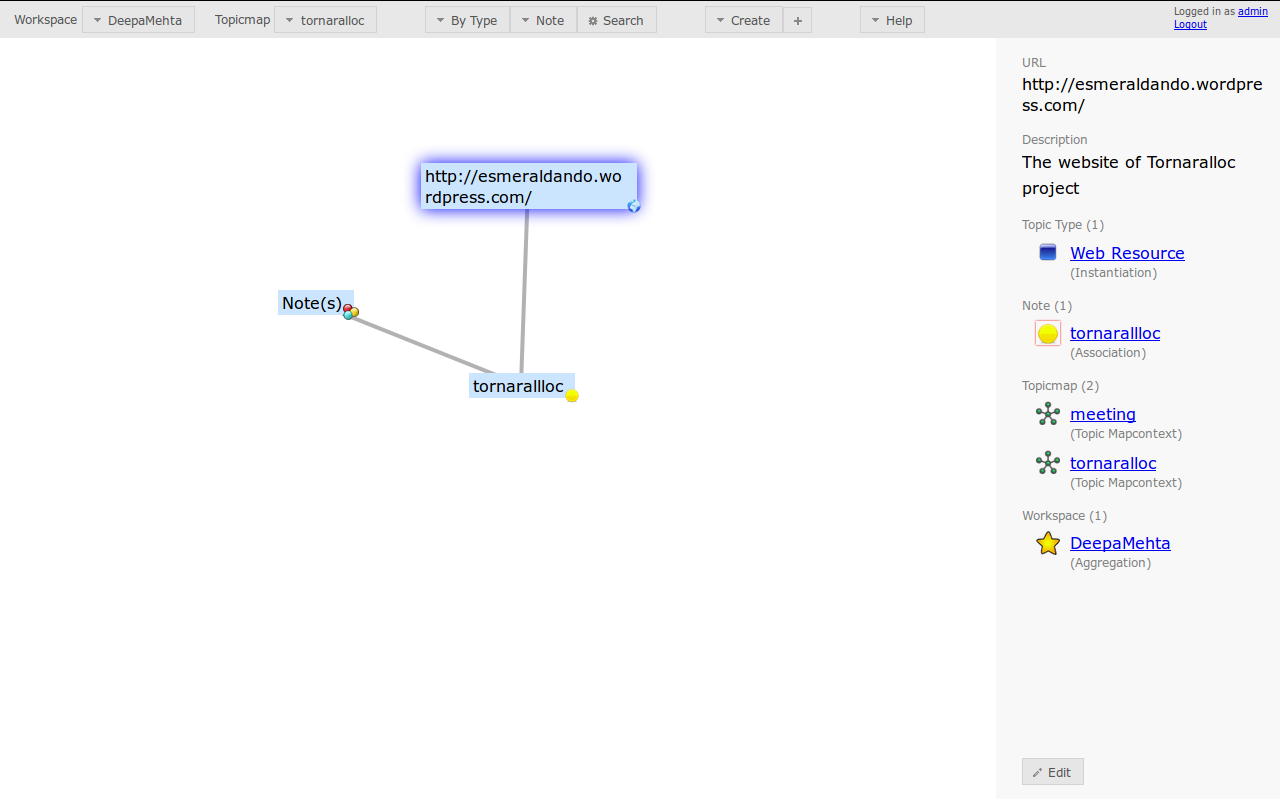Screen dimensions: 1280x800
Task: Click the description 'The website of Tornaralloc project'
Action: (x=1129, y=175)
